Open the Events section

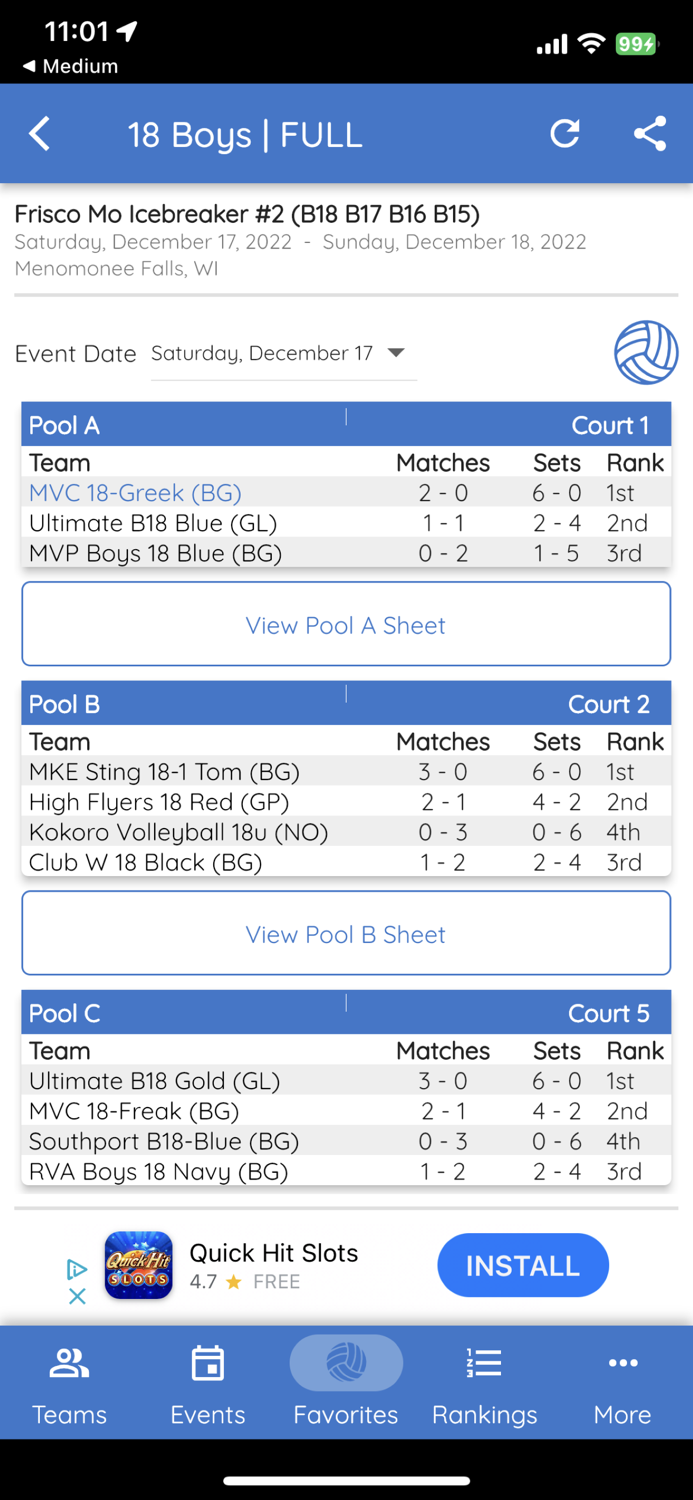(207, 1383)
